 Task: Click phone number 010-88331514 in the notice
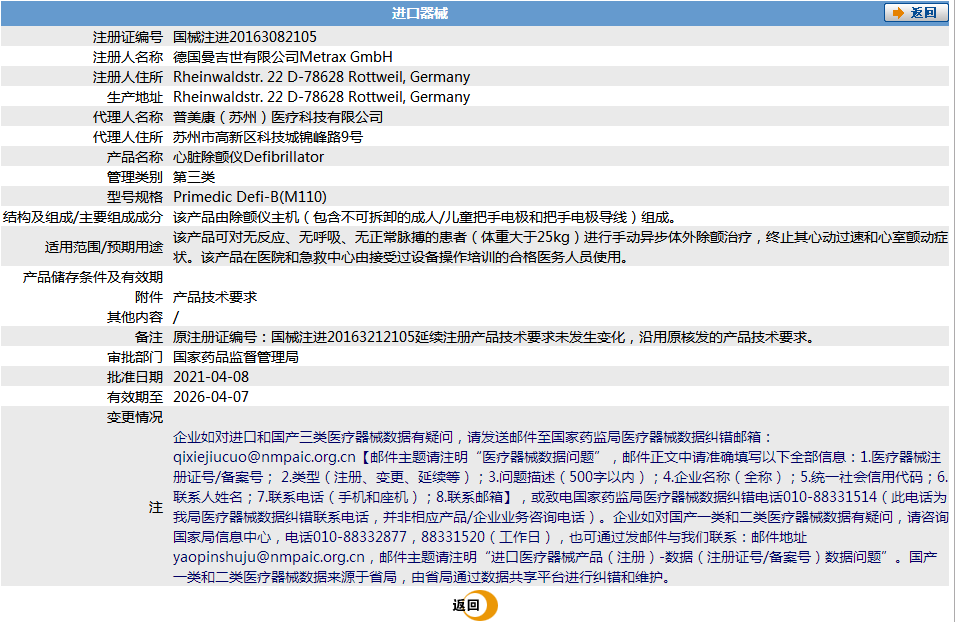[830, 497]
